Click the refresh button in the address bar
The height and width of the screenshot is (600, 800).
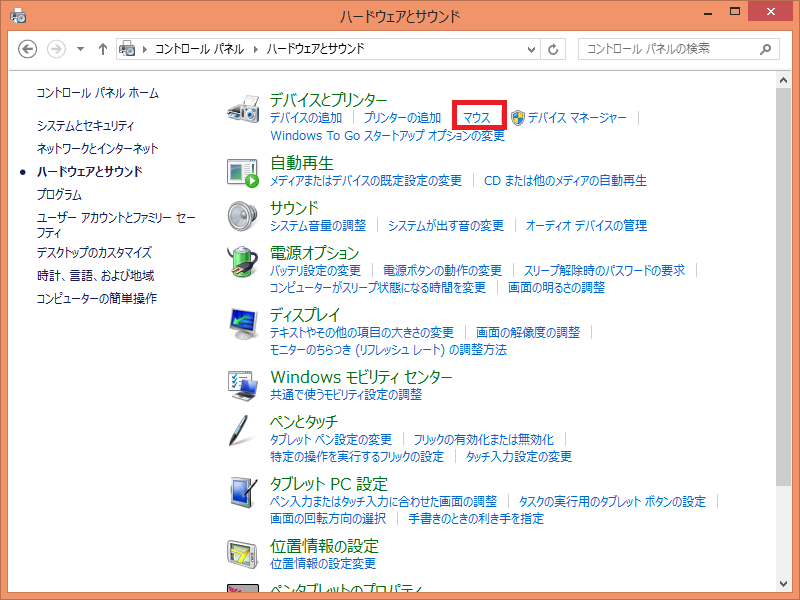pyautogui.click(x=555, y=47)
